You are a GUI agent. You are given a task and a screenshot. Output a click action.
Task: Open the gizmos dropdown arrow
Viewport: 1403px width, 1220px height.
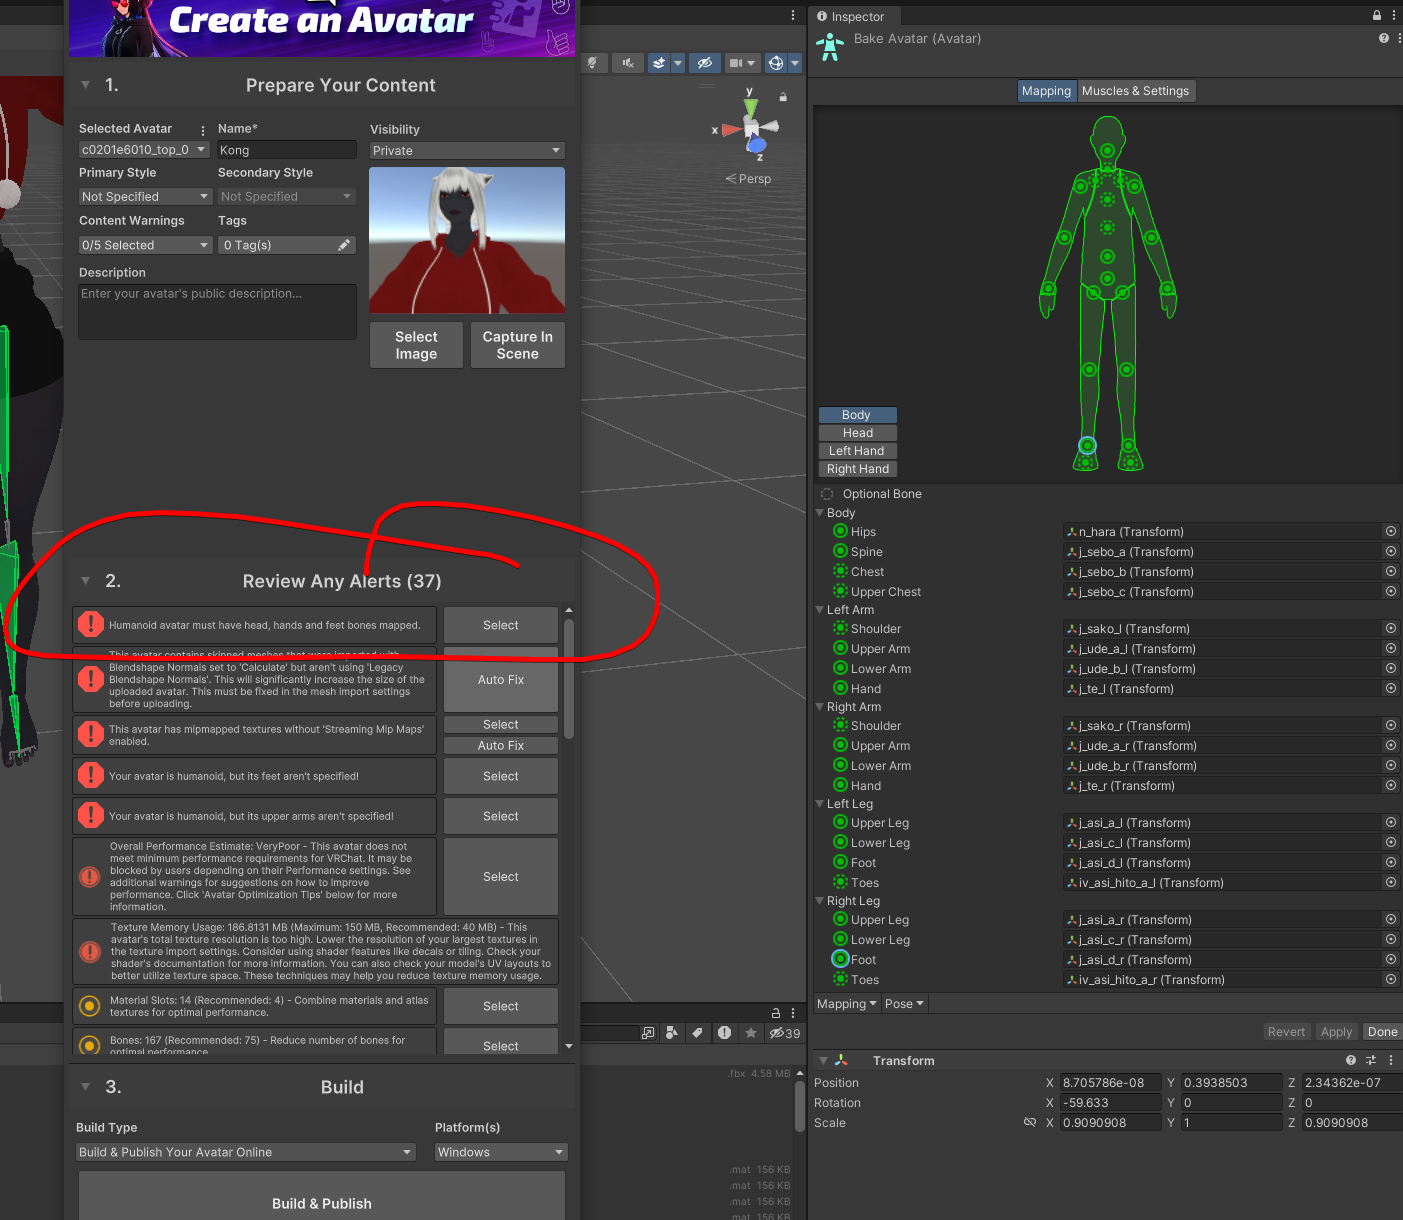(795, 63)
